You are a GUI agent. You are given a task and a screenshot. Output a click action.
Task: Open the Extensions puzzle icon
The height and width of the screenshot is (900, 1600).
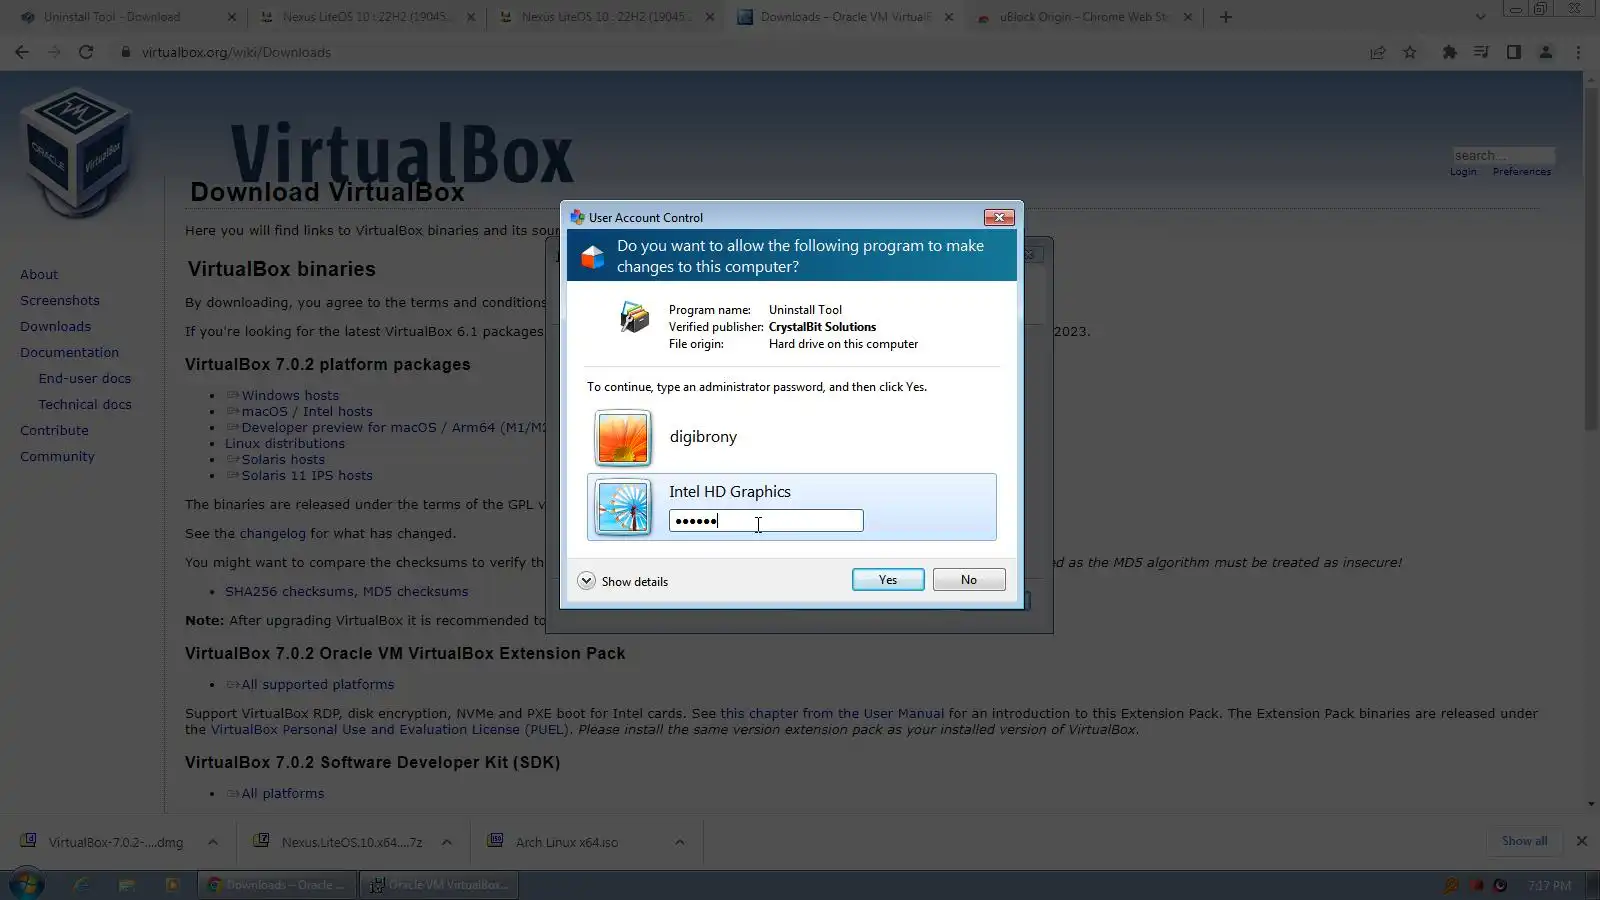[x=1449, y=52]
